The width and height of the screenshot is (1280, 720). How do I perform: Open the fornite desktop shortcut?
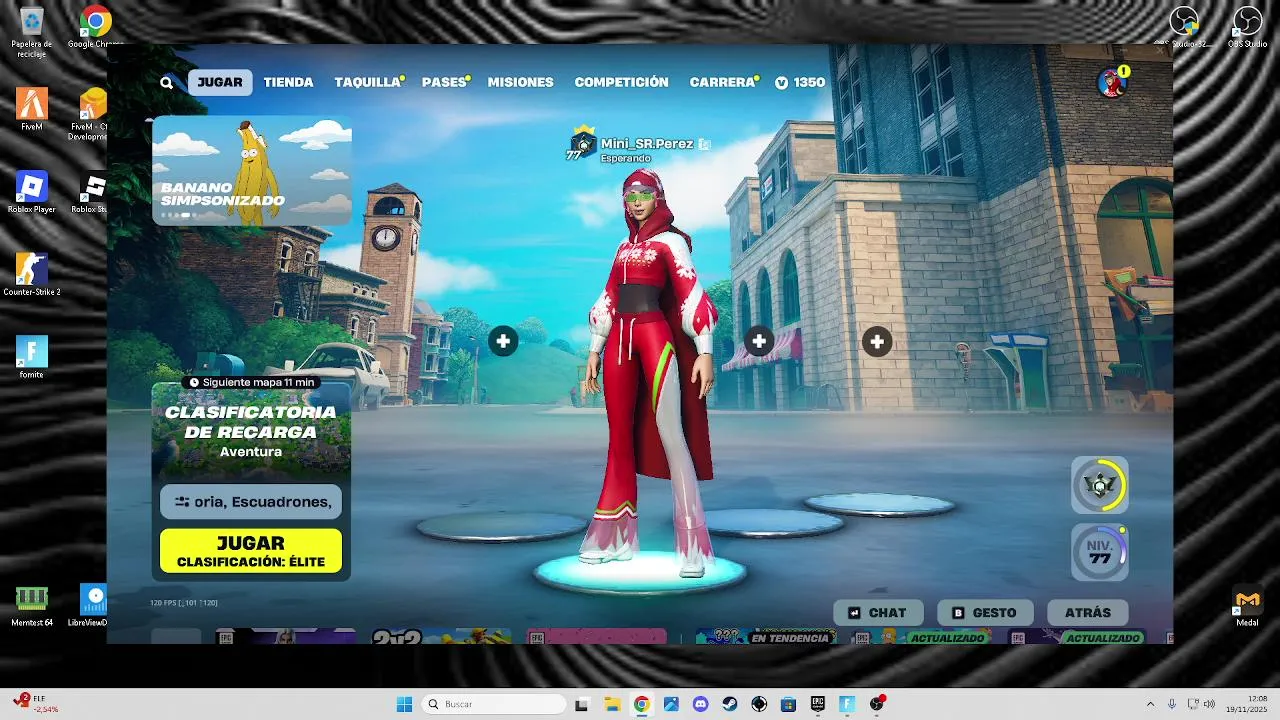tap(32, 357)
